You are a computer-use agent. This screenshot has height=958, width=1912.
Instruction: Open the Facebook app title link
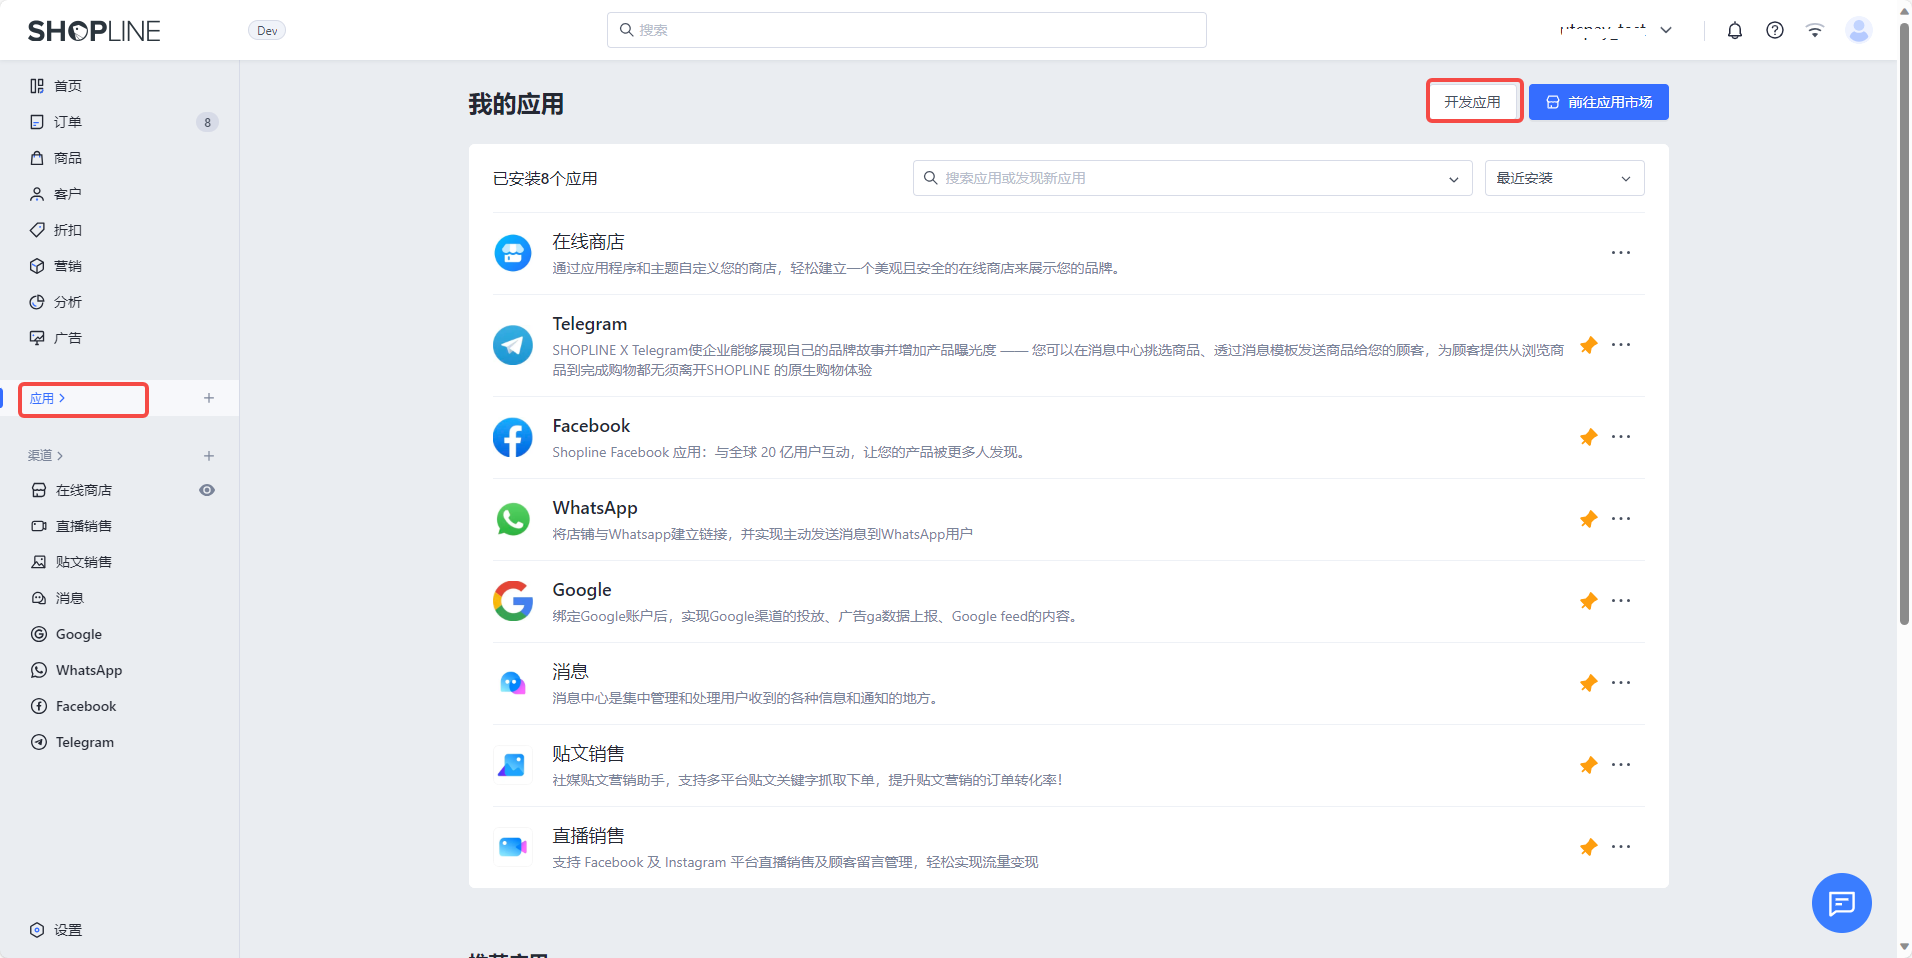coord(591,426)
